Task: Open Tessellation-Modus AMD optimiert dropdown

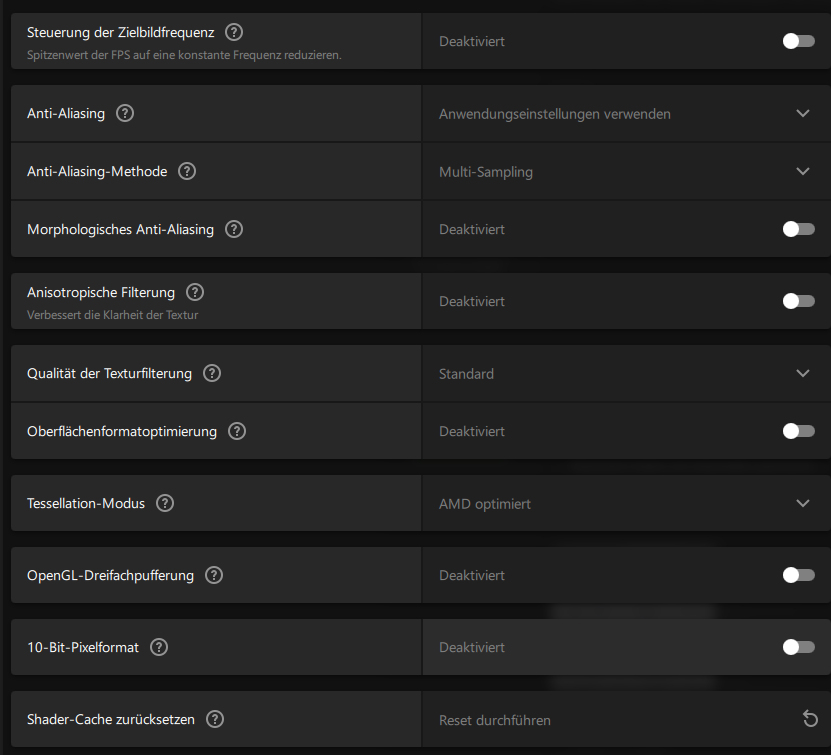Action: pyautogui.click(x=802, y=503)
